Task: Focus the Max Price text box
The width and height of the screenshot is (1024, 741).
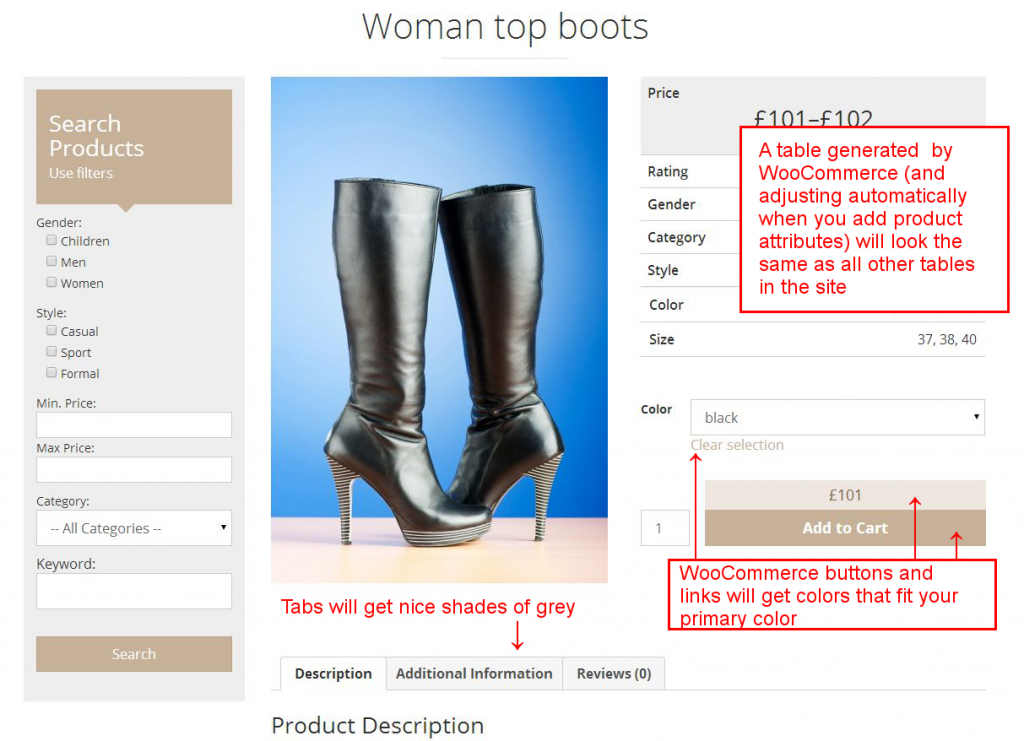Action: click(134, 470)
